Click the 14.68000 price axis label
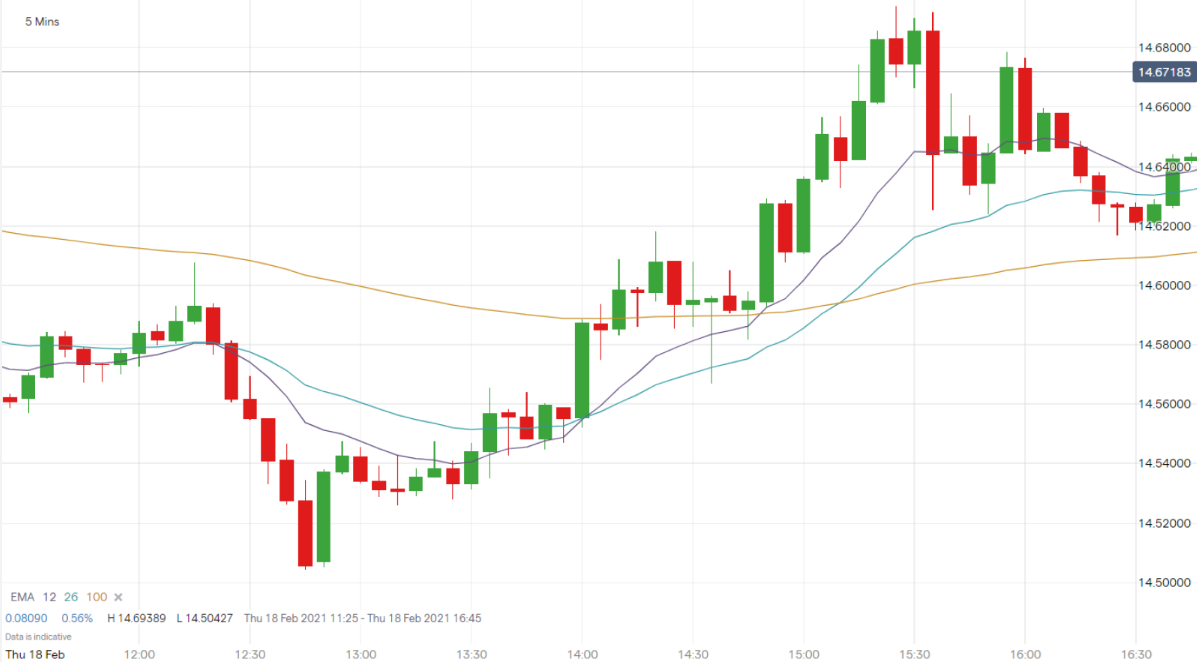Viewport: 1197px width, 662px height. (1164, 47)
